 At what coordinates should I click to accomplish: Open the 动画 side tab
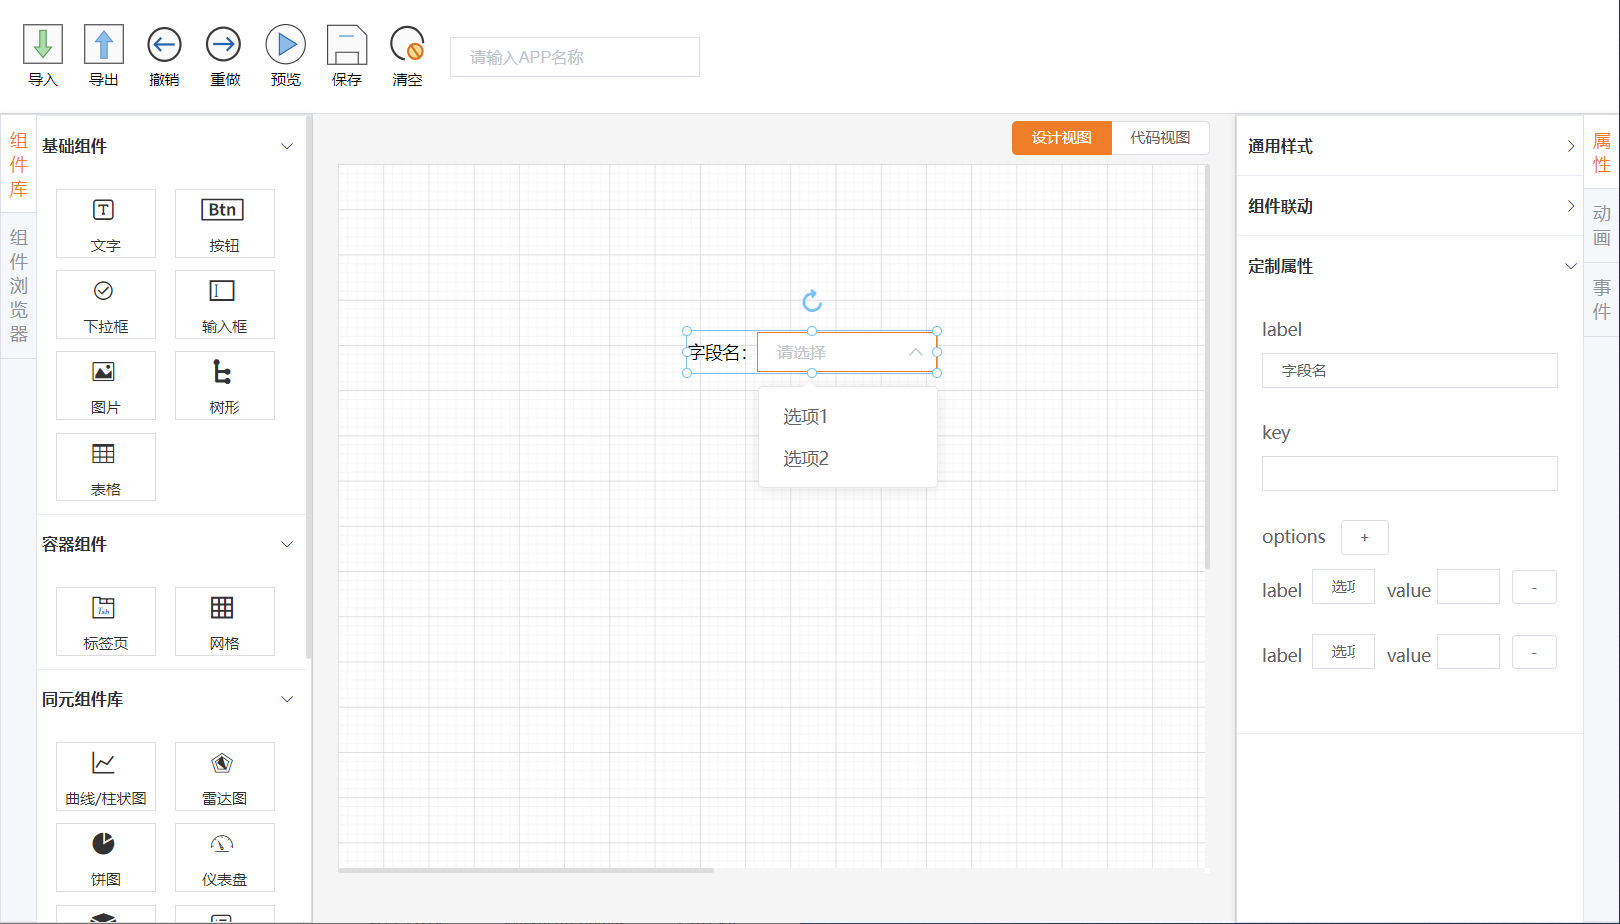pos(1601,225)
